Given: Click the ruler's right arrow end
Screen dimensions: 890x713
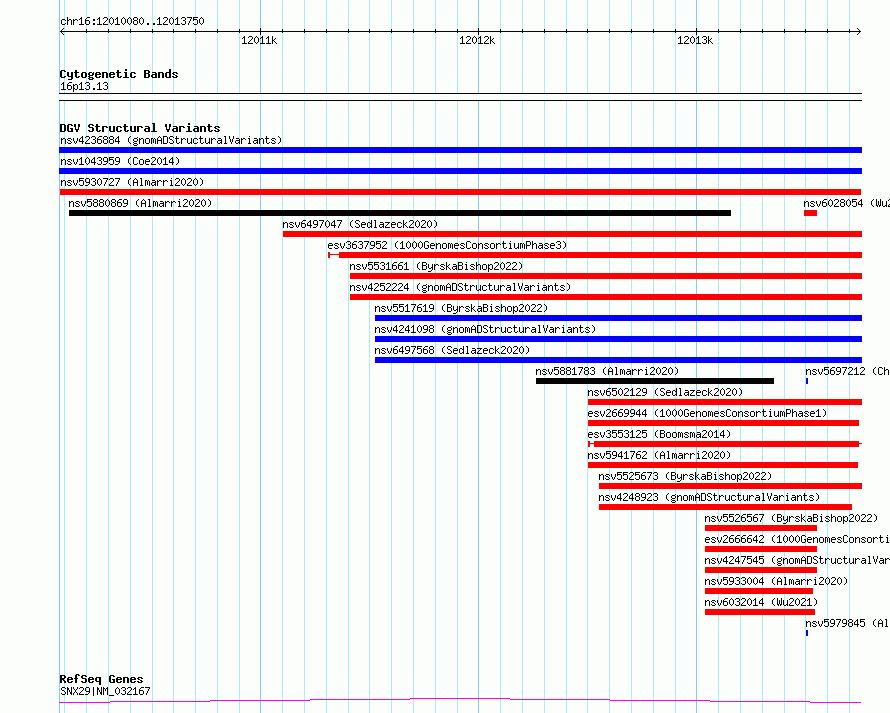Looking at the screenshot, I should [x=859, y=32].
